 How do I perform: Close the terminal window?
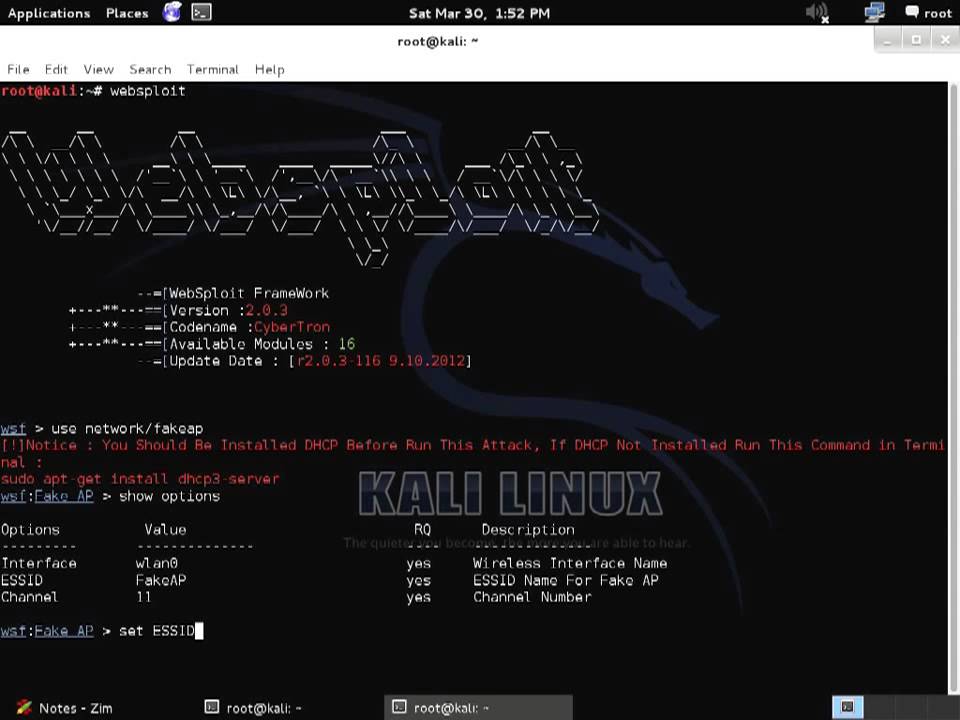coord(945,40)
